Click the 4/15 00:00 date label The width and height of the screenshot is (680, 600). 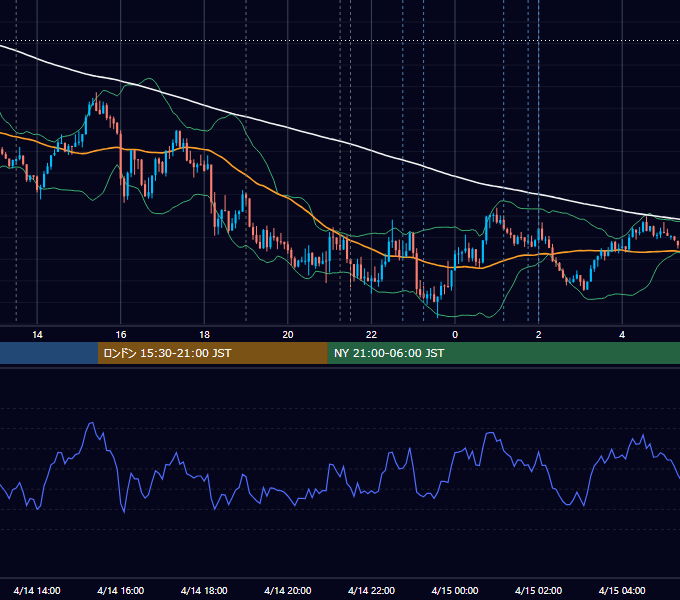(455, 590)
